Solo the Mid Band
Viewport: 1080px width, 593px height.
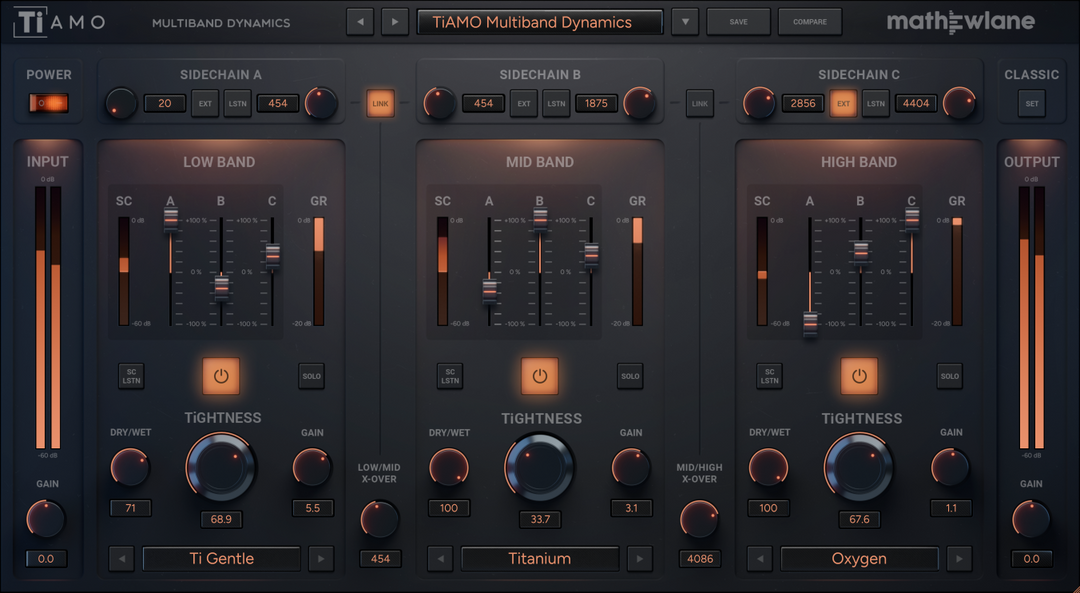(x=630, y=376)
